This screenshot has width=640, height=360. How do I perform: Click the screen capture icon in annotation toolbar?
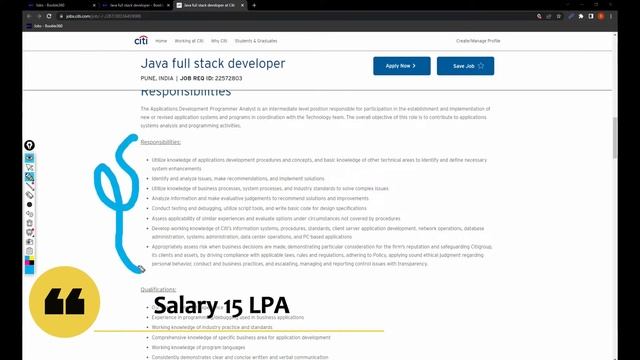click(29, 232)
